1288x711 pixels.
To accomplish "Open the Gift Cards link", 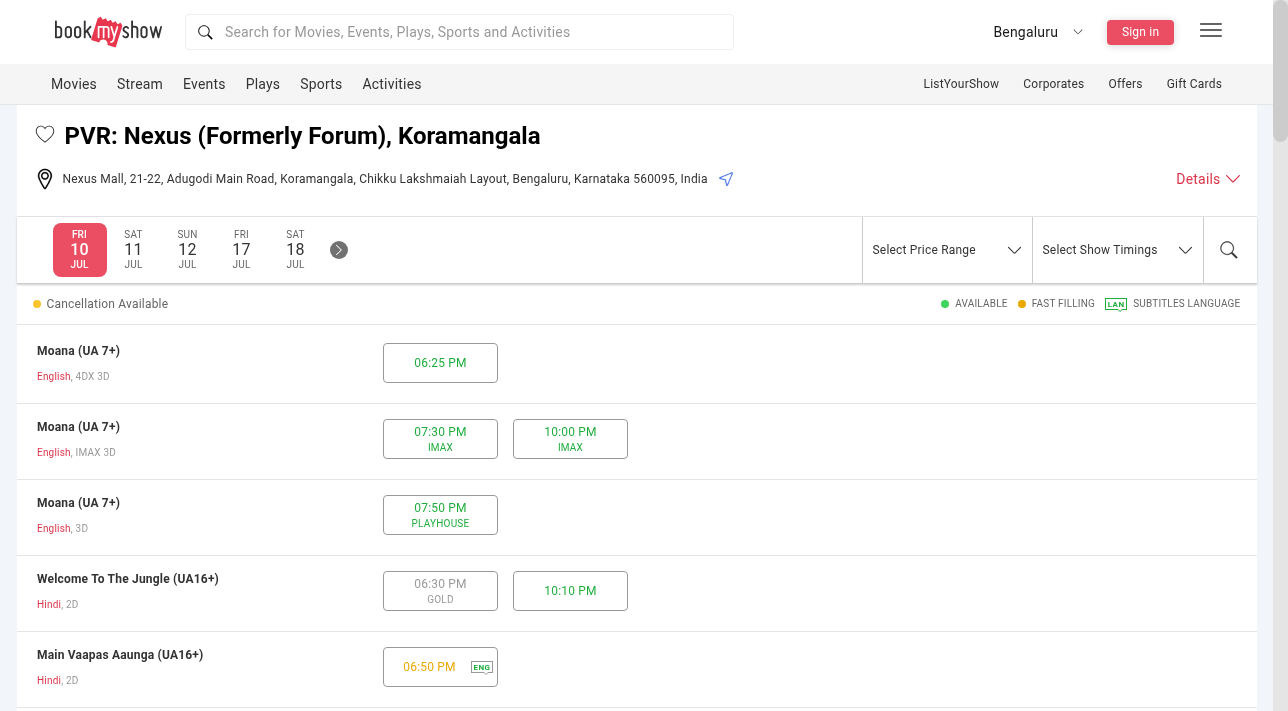I will [1194, 84].
